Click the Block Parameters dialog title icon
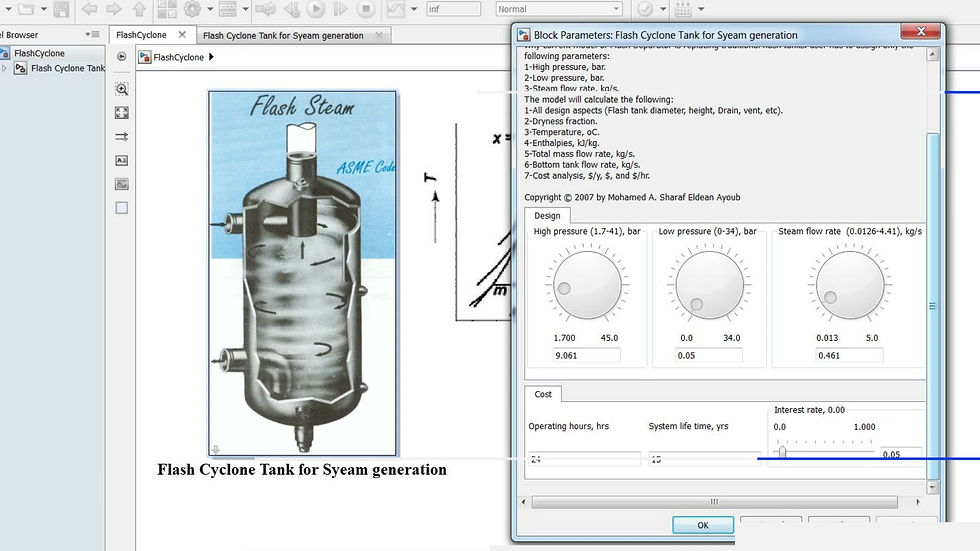 point(524,35)
